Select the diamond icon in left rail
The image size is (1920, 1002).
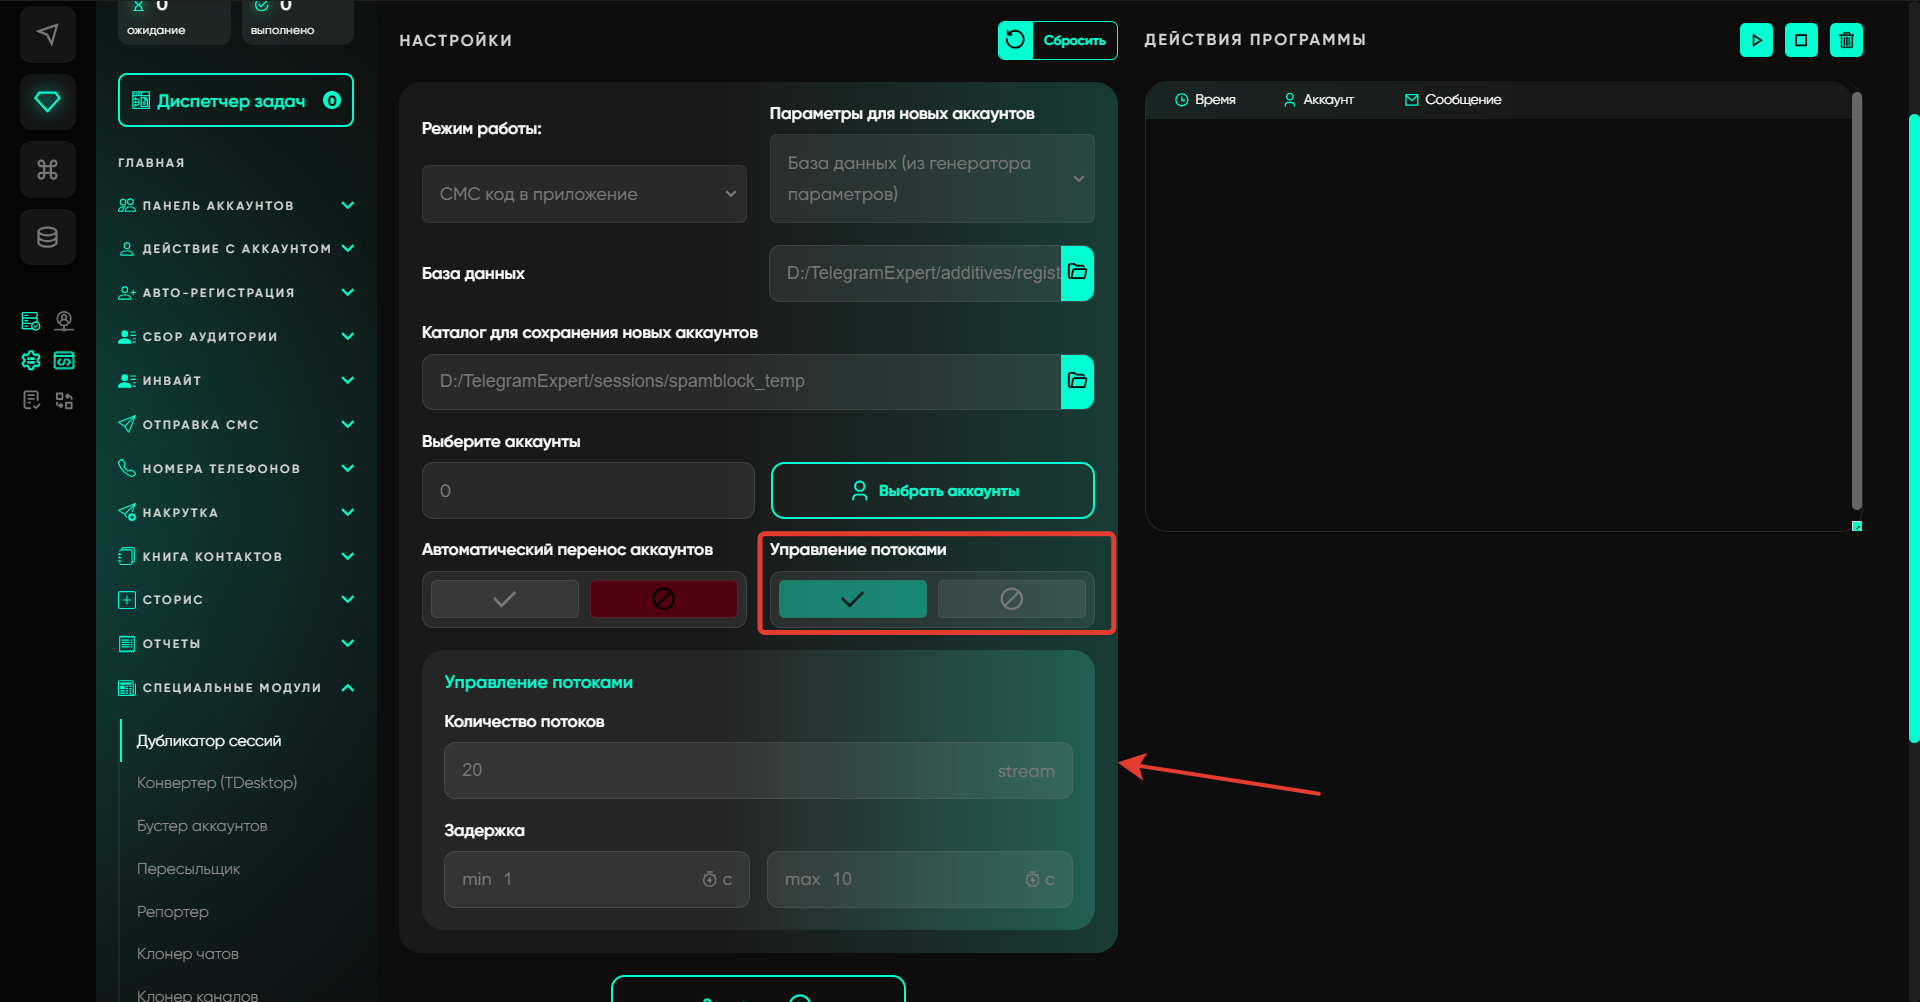click(47, 102)
